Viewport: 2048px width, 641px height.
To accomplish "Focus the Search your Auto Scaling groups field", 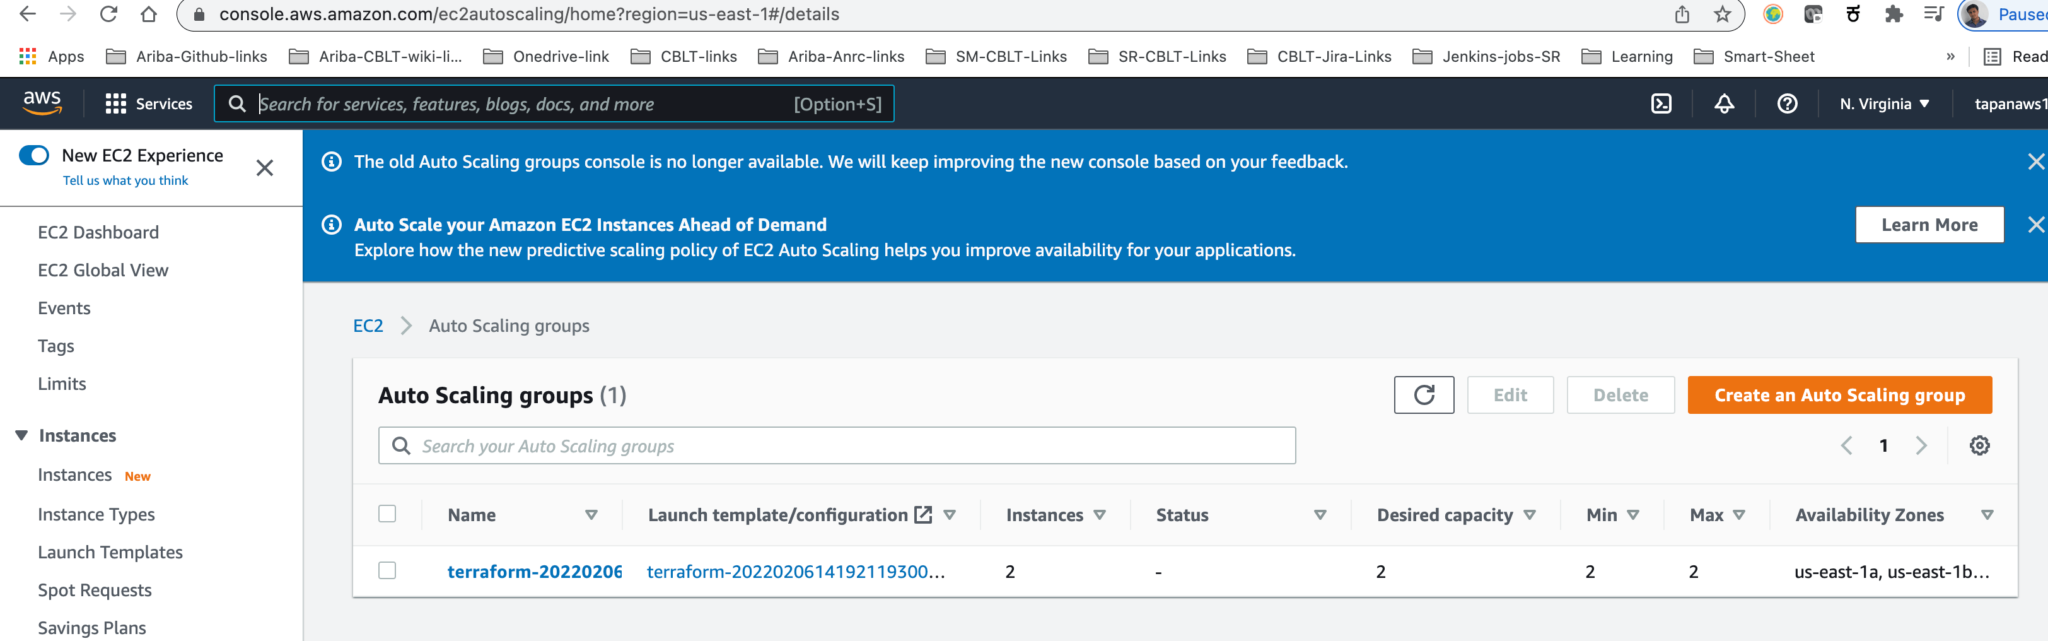I will 837,446.
